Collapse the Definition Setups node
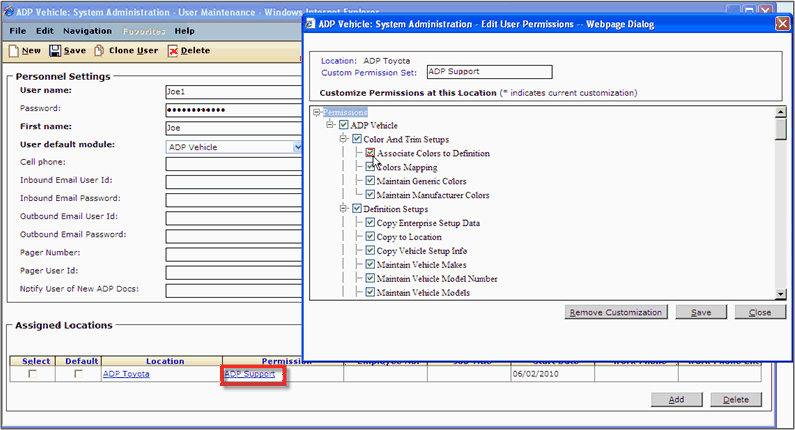The image size is (795, 430). tap(344, 208)
